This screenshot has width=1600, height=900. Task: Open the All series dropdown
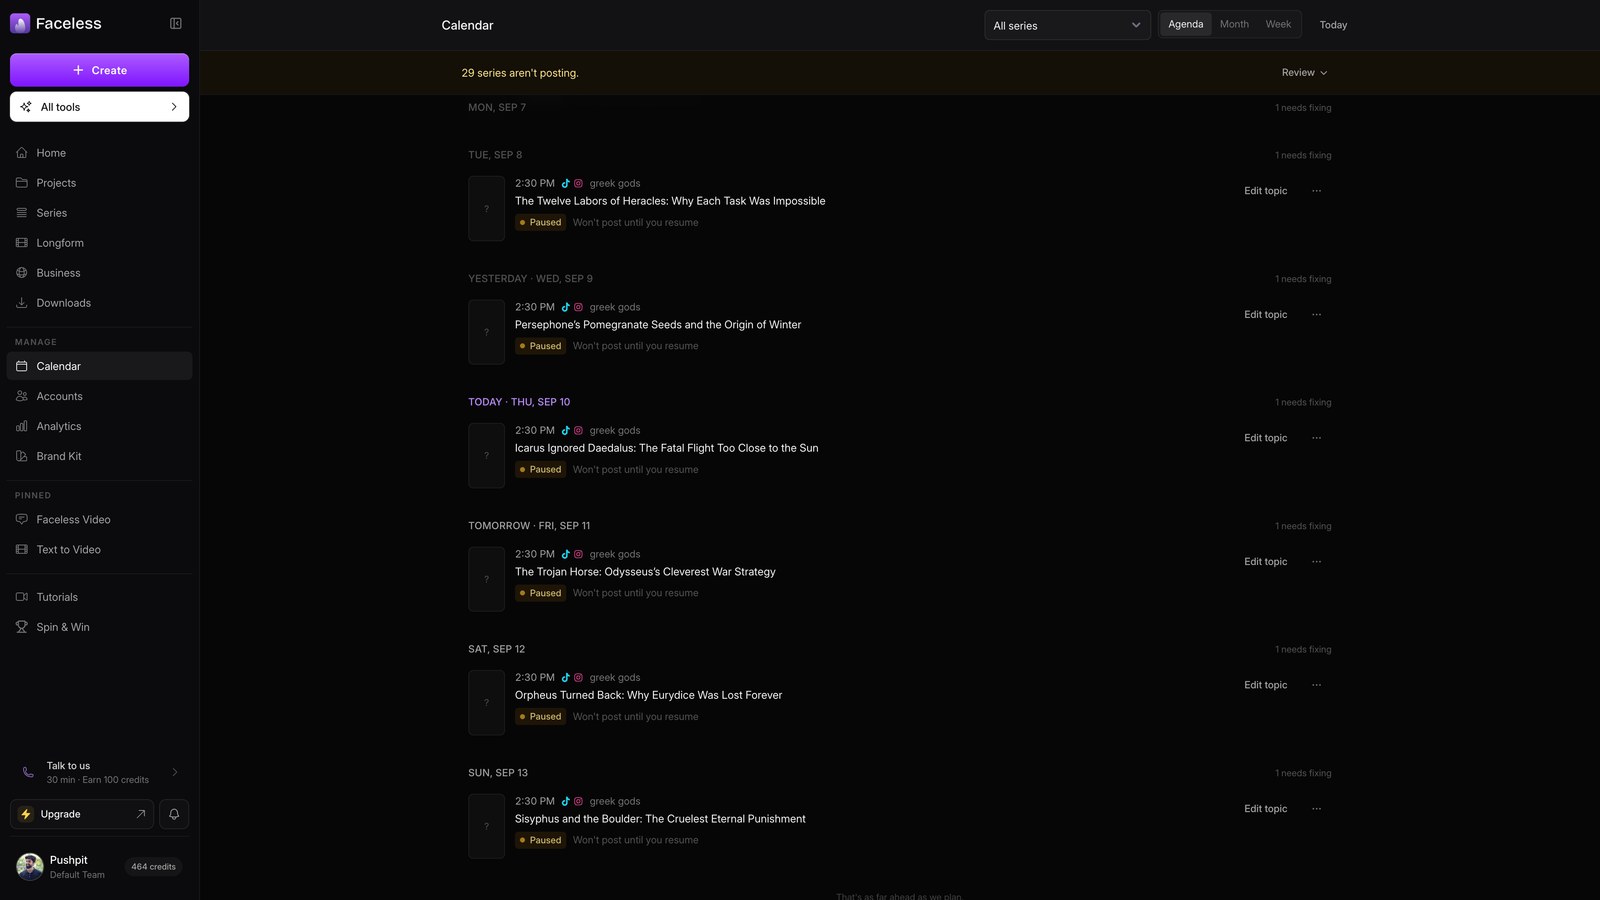[1067, 25]
